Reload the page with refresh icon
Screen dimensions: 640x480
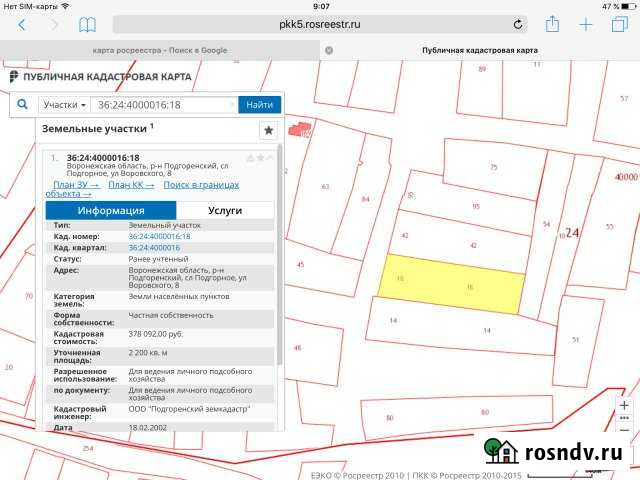point(518,24)
